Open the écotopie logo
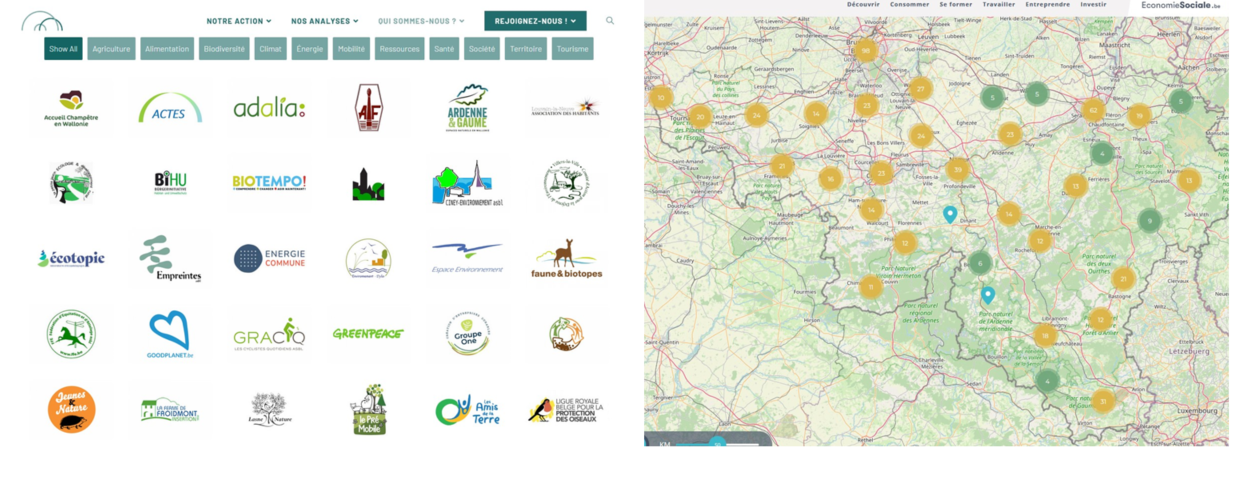The image size is (1252, 497). (71, 258)
